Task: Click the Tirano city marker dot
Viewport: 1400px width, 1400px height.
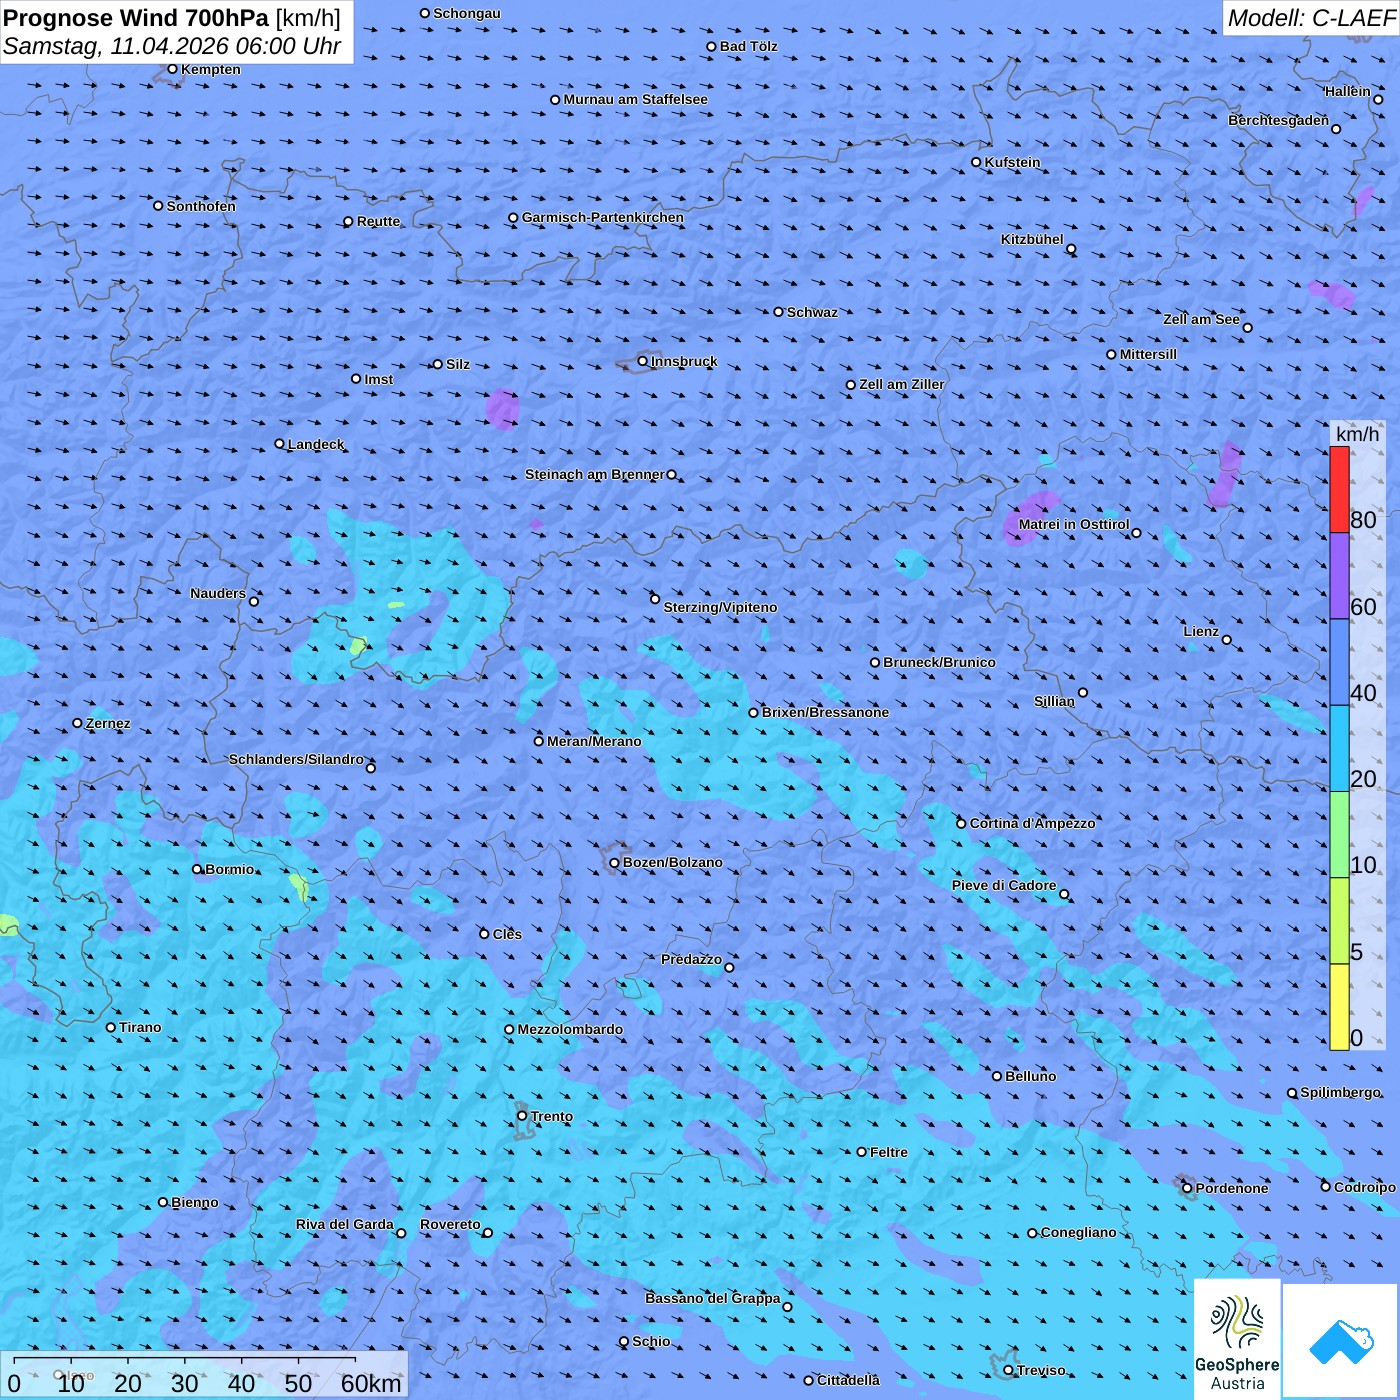Action: (111, 1027)
